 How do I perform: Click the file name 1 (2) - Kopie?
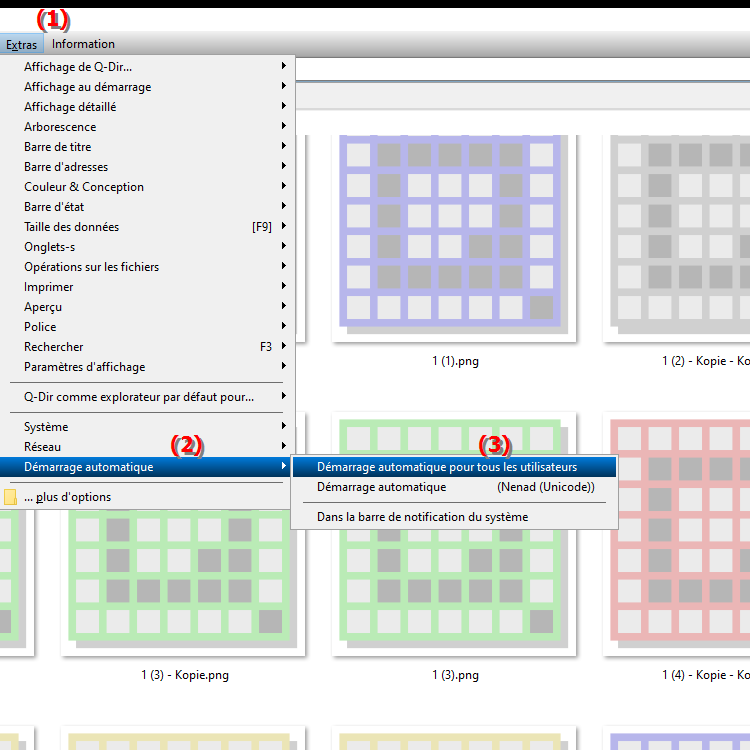click(706, 361)
